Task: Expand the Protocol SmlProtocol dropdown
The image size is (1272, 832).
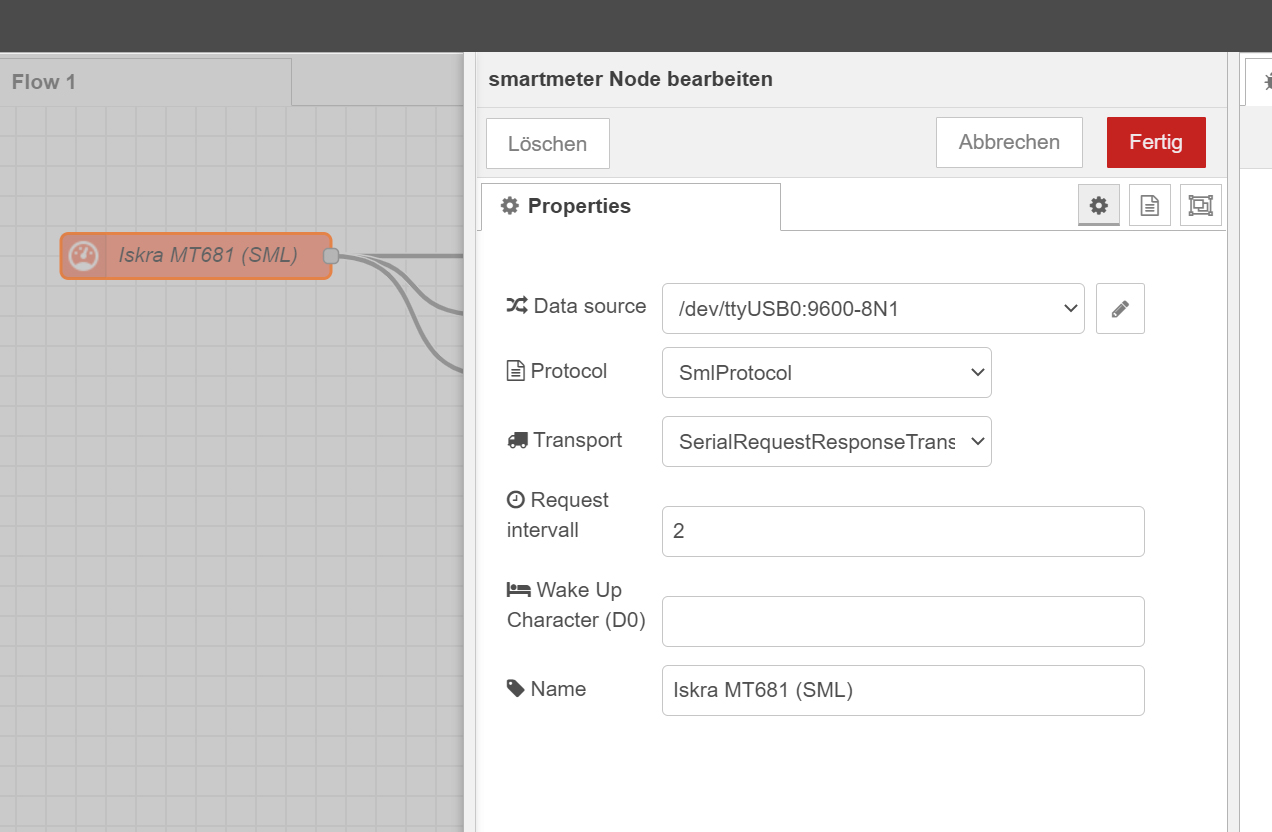Action: [826, 372]
